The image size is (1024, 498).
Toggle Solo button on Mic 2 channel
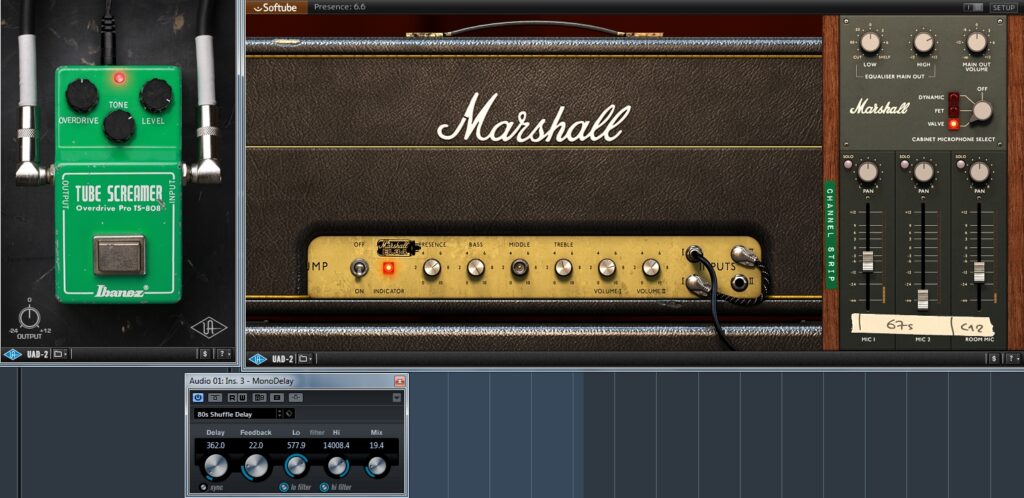point(904,164)
